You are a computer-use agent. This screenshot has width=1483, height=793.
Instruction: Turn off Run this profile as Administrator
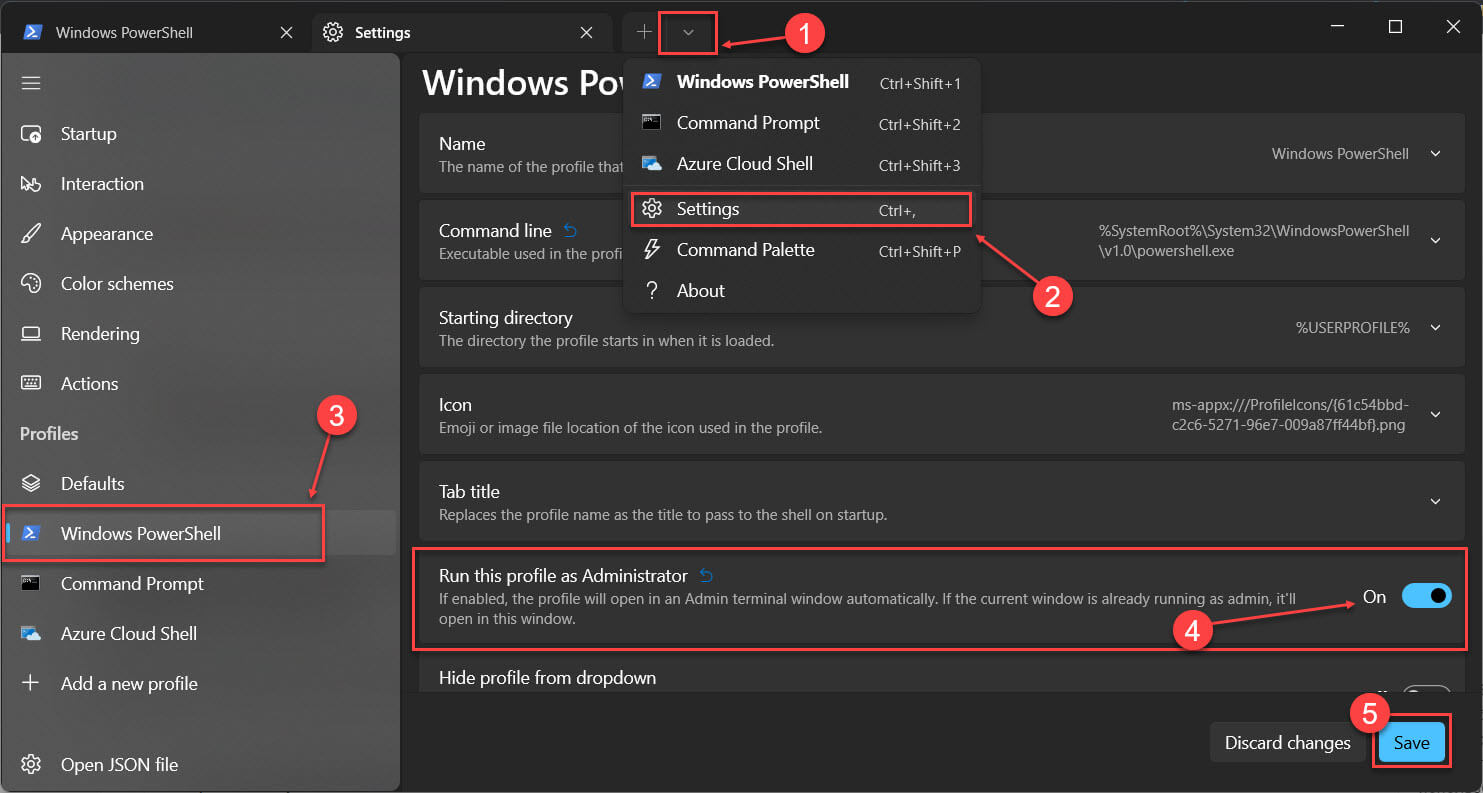click(1426, 596)
